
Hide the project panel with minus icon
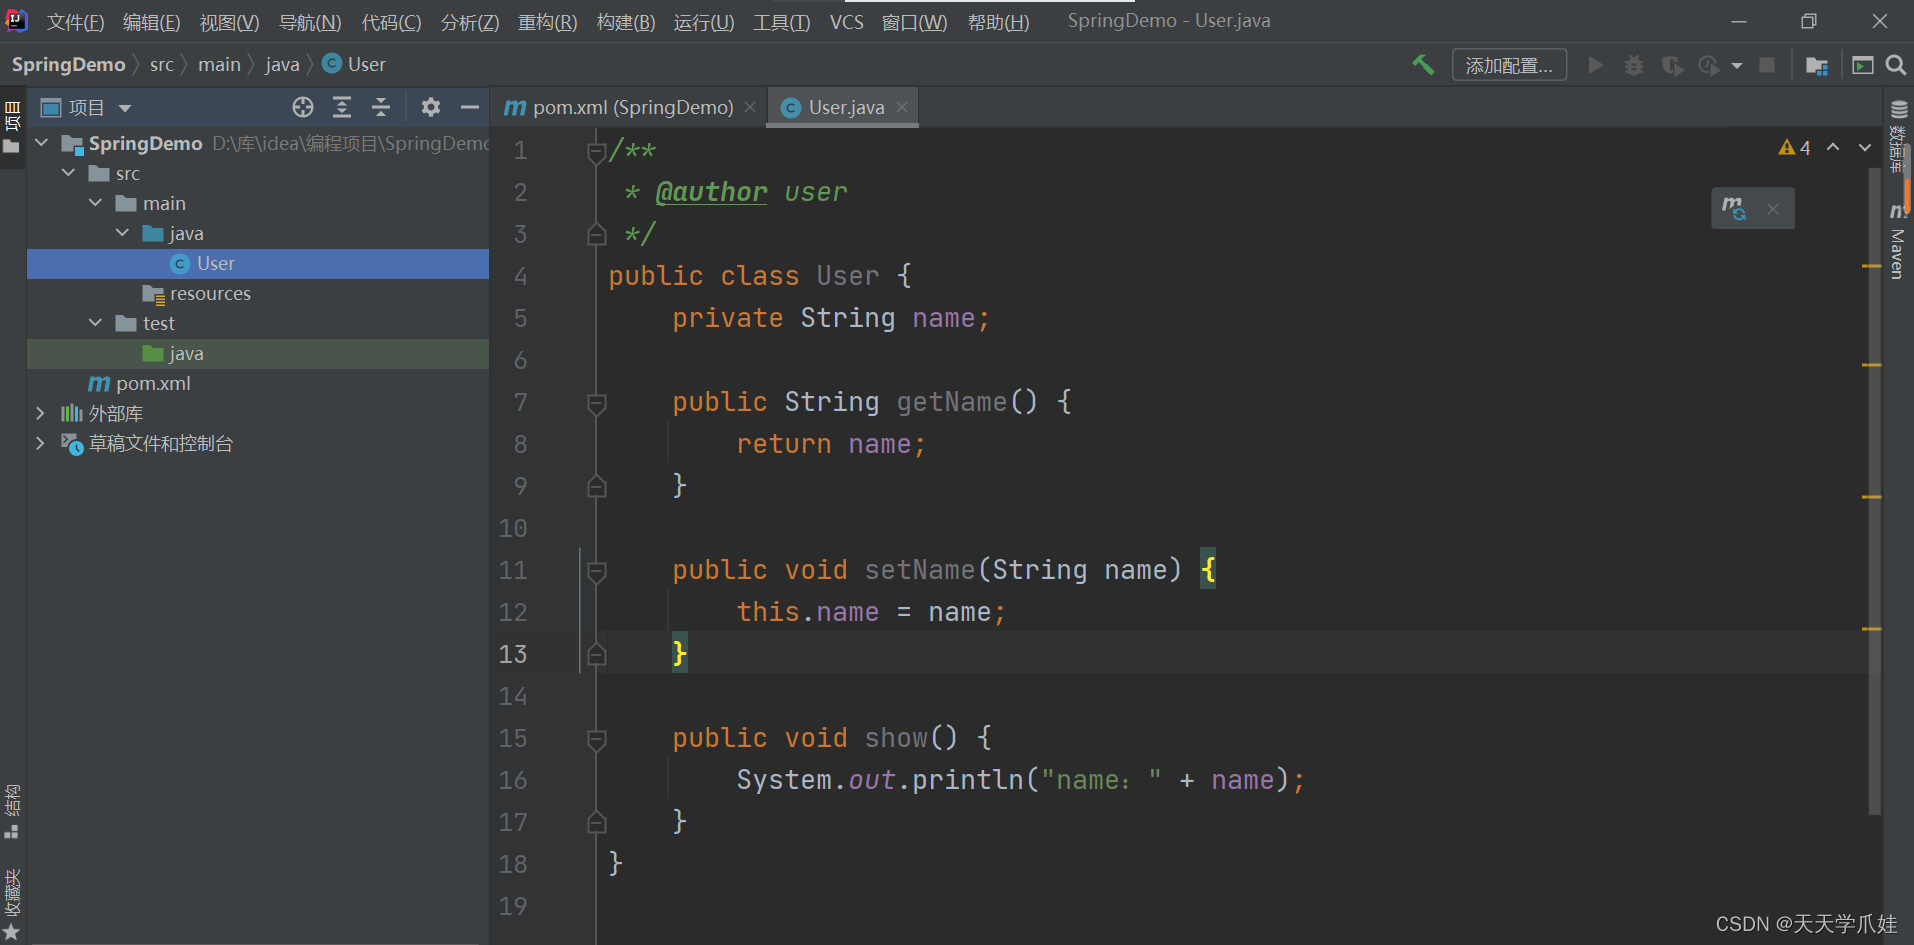click(470, 107)
